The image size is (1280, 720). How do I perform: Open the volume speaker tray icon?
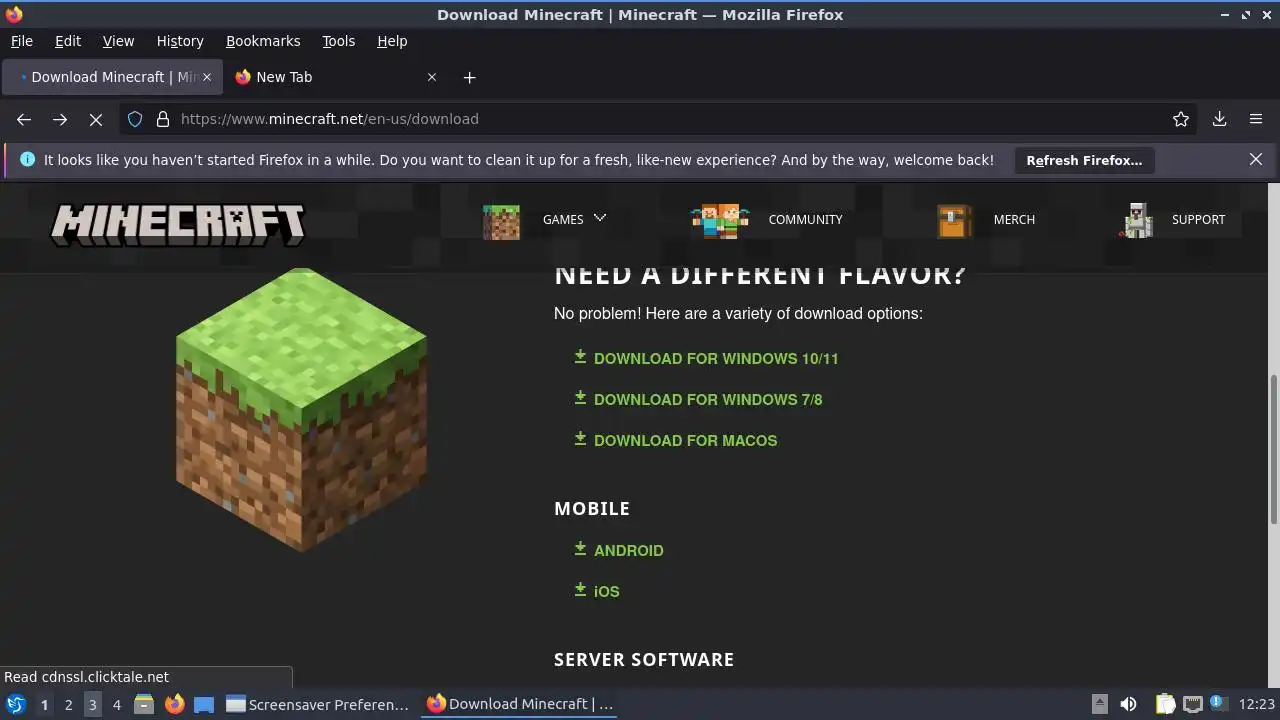1129,705
